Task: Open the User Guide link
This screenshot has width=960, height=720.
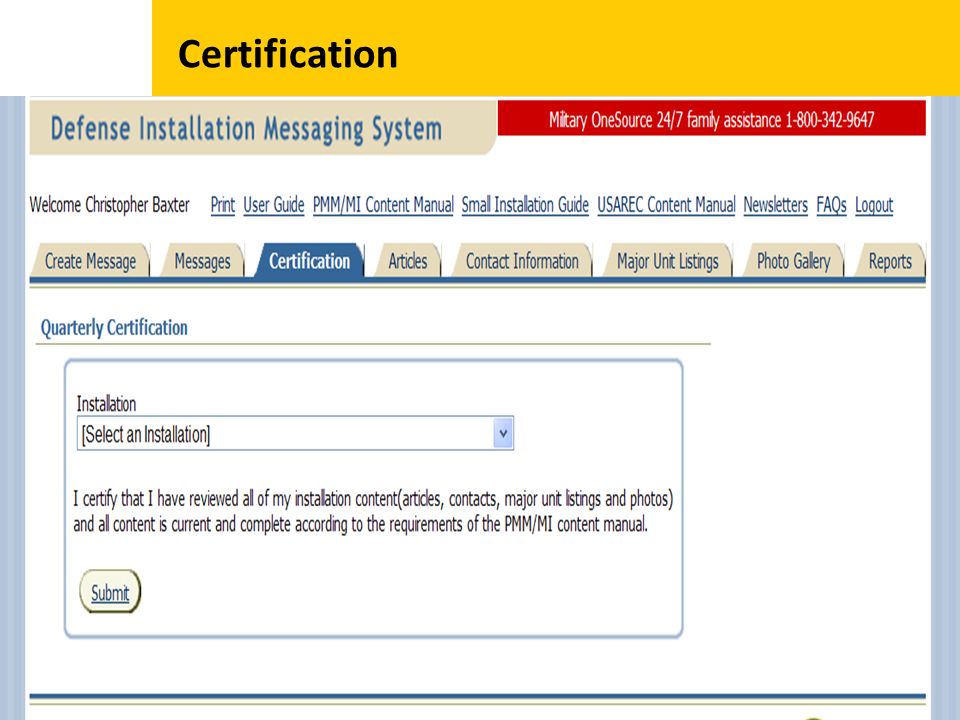Action: pos(274,204)
